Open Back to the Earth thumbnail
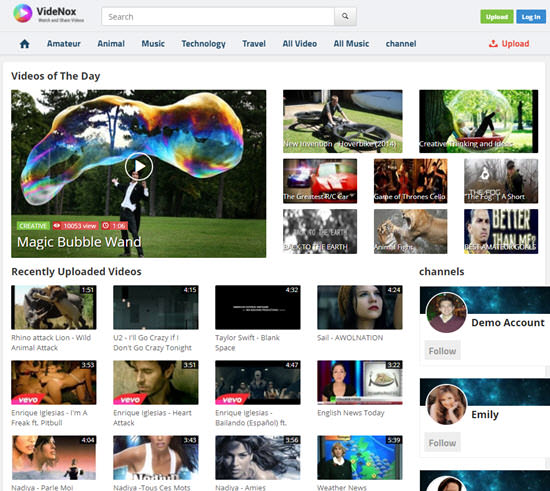 320,231
